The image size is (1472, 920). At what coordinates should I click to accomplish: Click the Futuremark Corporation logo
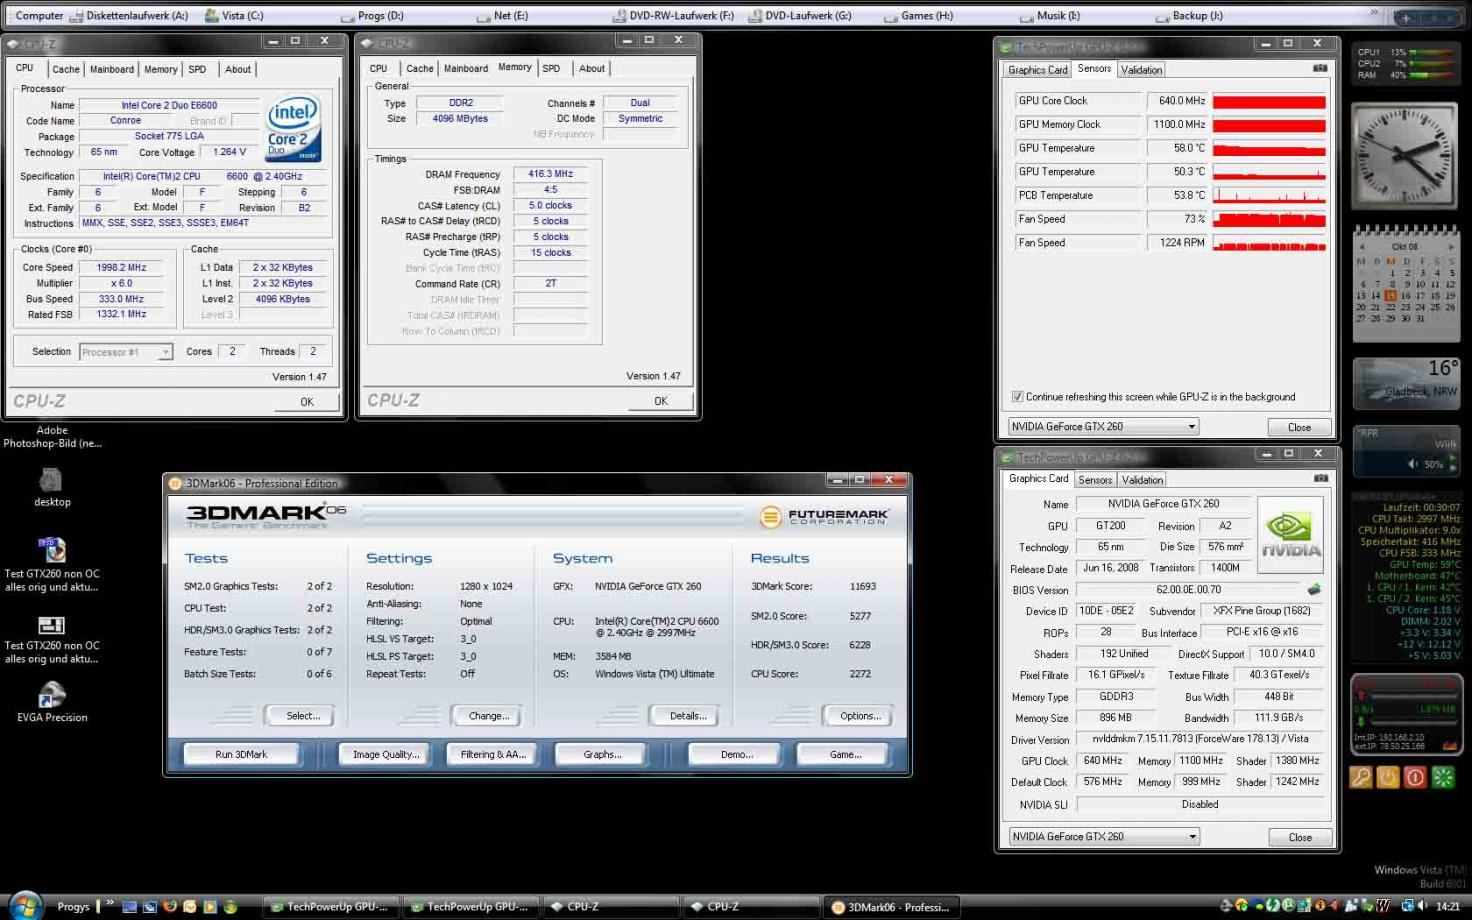click(824, 516)
